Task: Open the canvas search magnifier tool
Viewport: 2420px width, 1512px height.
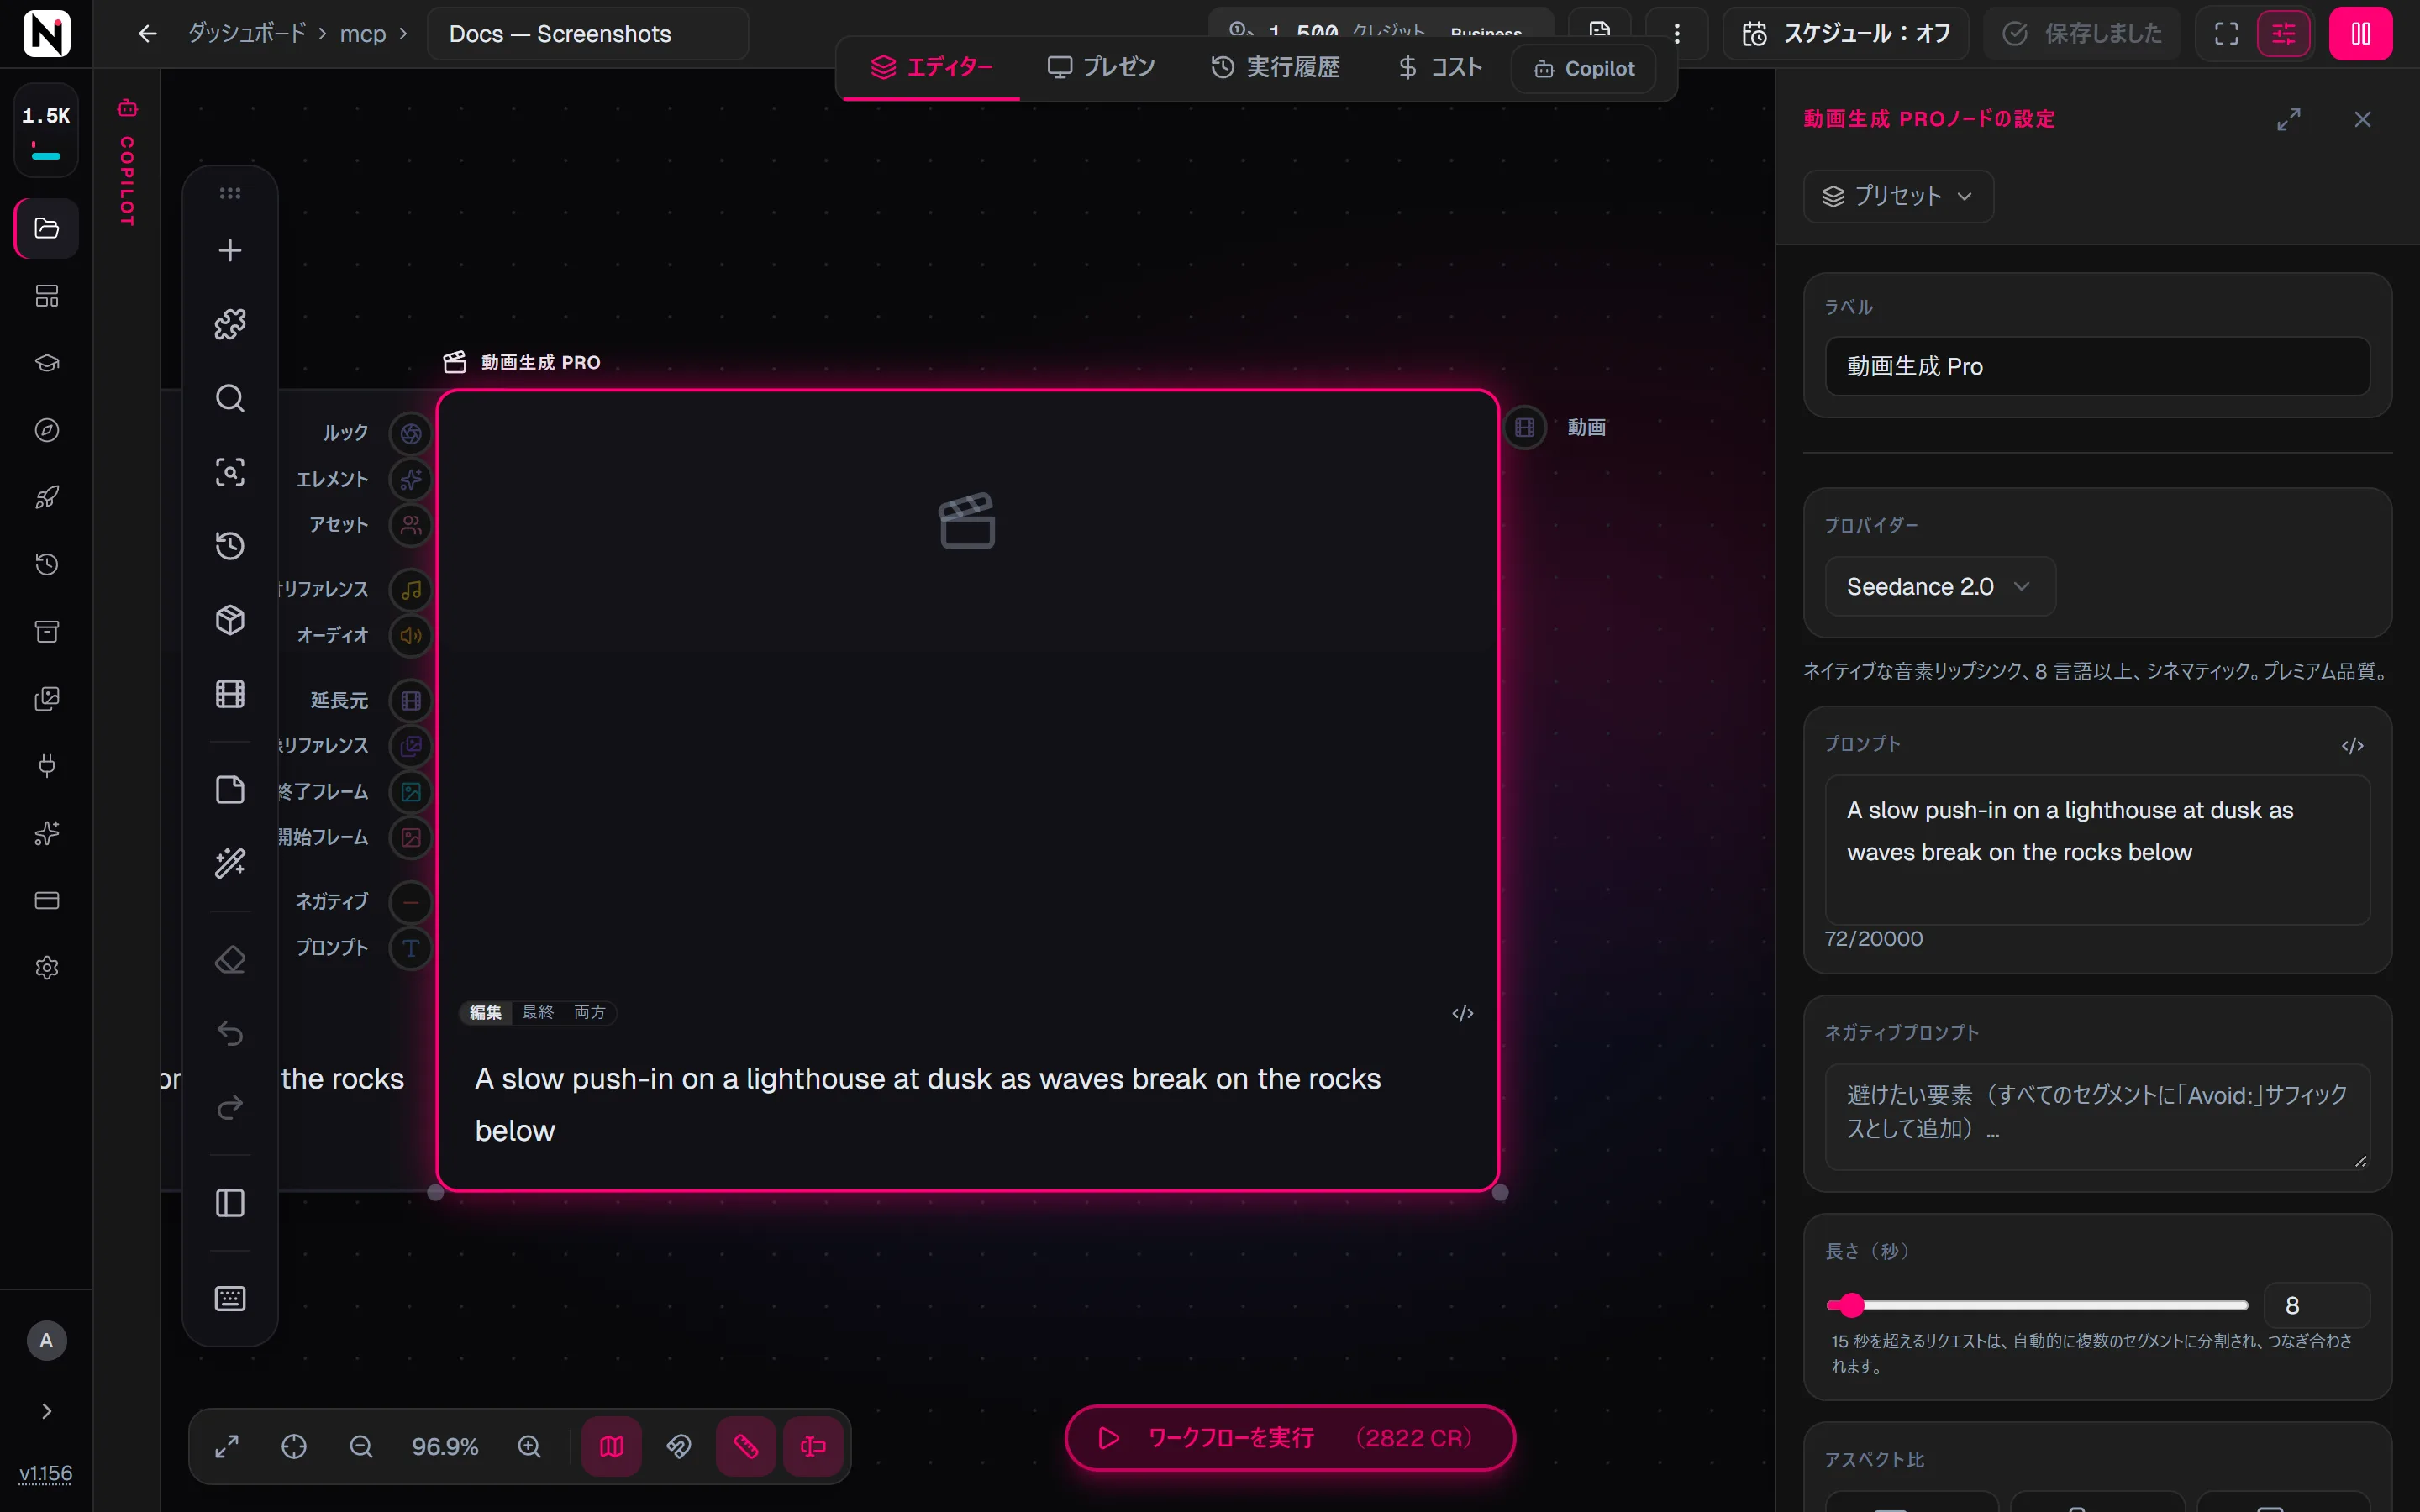Action: coord(230,398)
